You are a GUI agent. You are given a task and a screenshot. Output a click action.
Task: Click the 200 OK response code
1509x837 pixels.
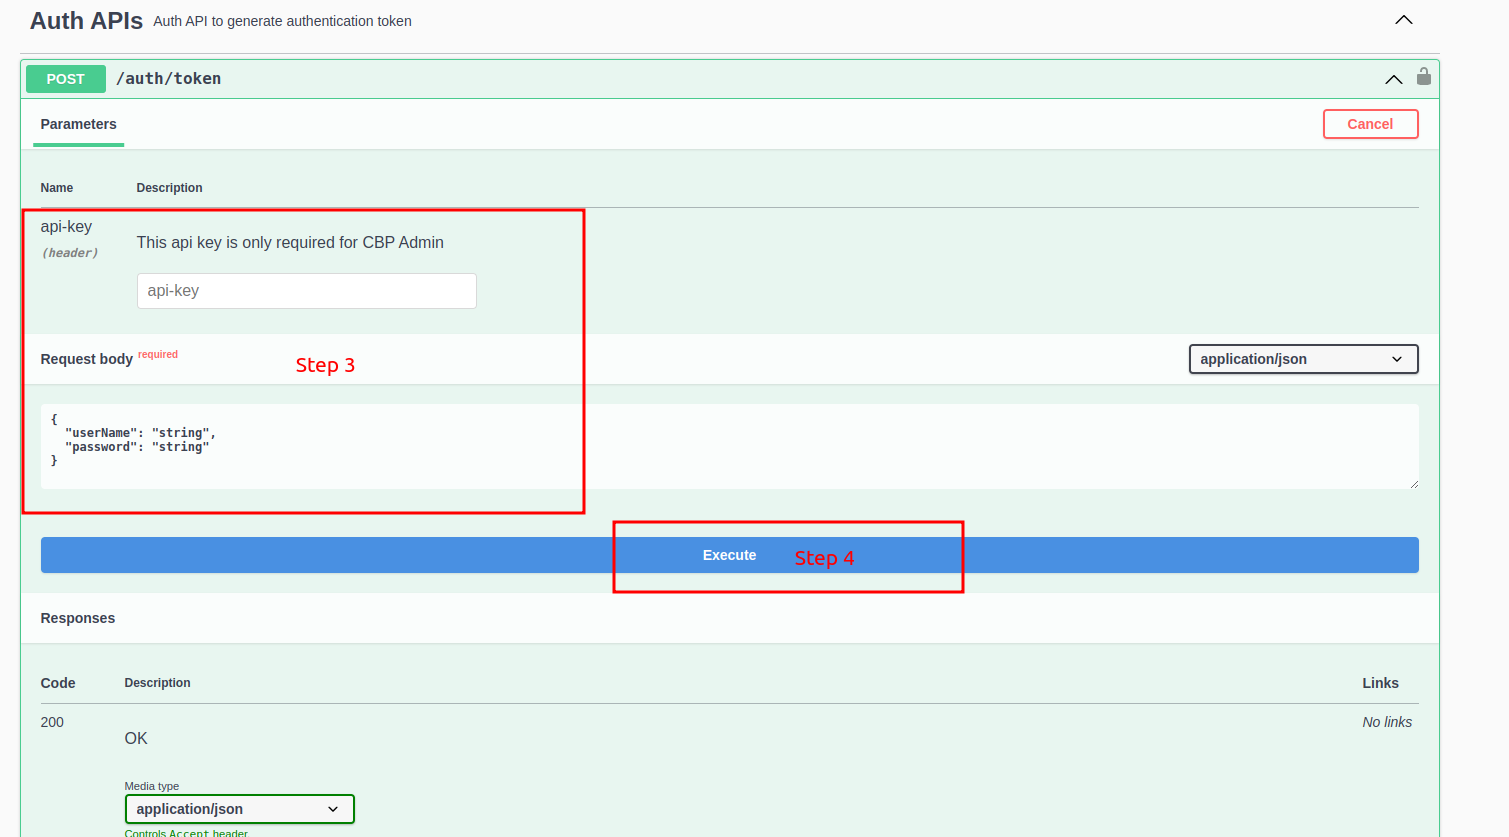click(x=52, y=721)
